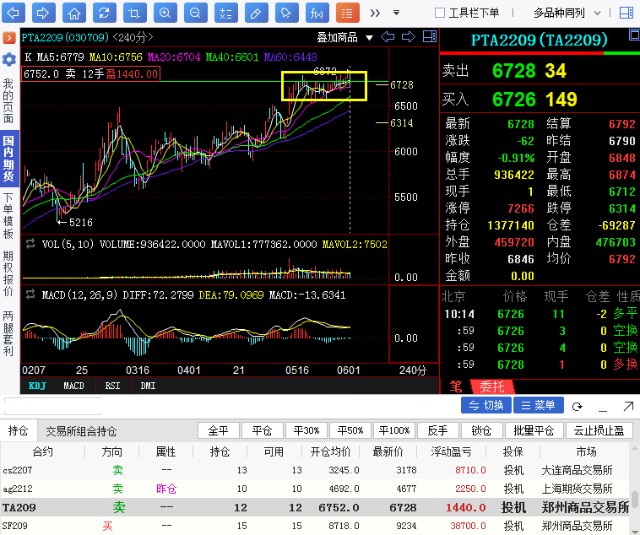Expand more toolbar items chevron
Image resolution: width=640 pixels, height=535 pixels.
(375, 13)
